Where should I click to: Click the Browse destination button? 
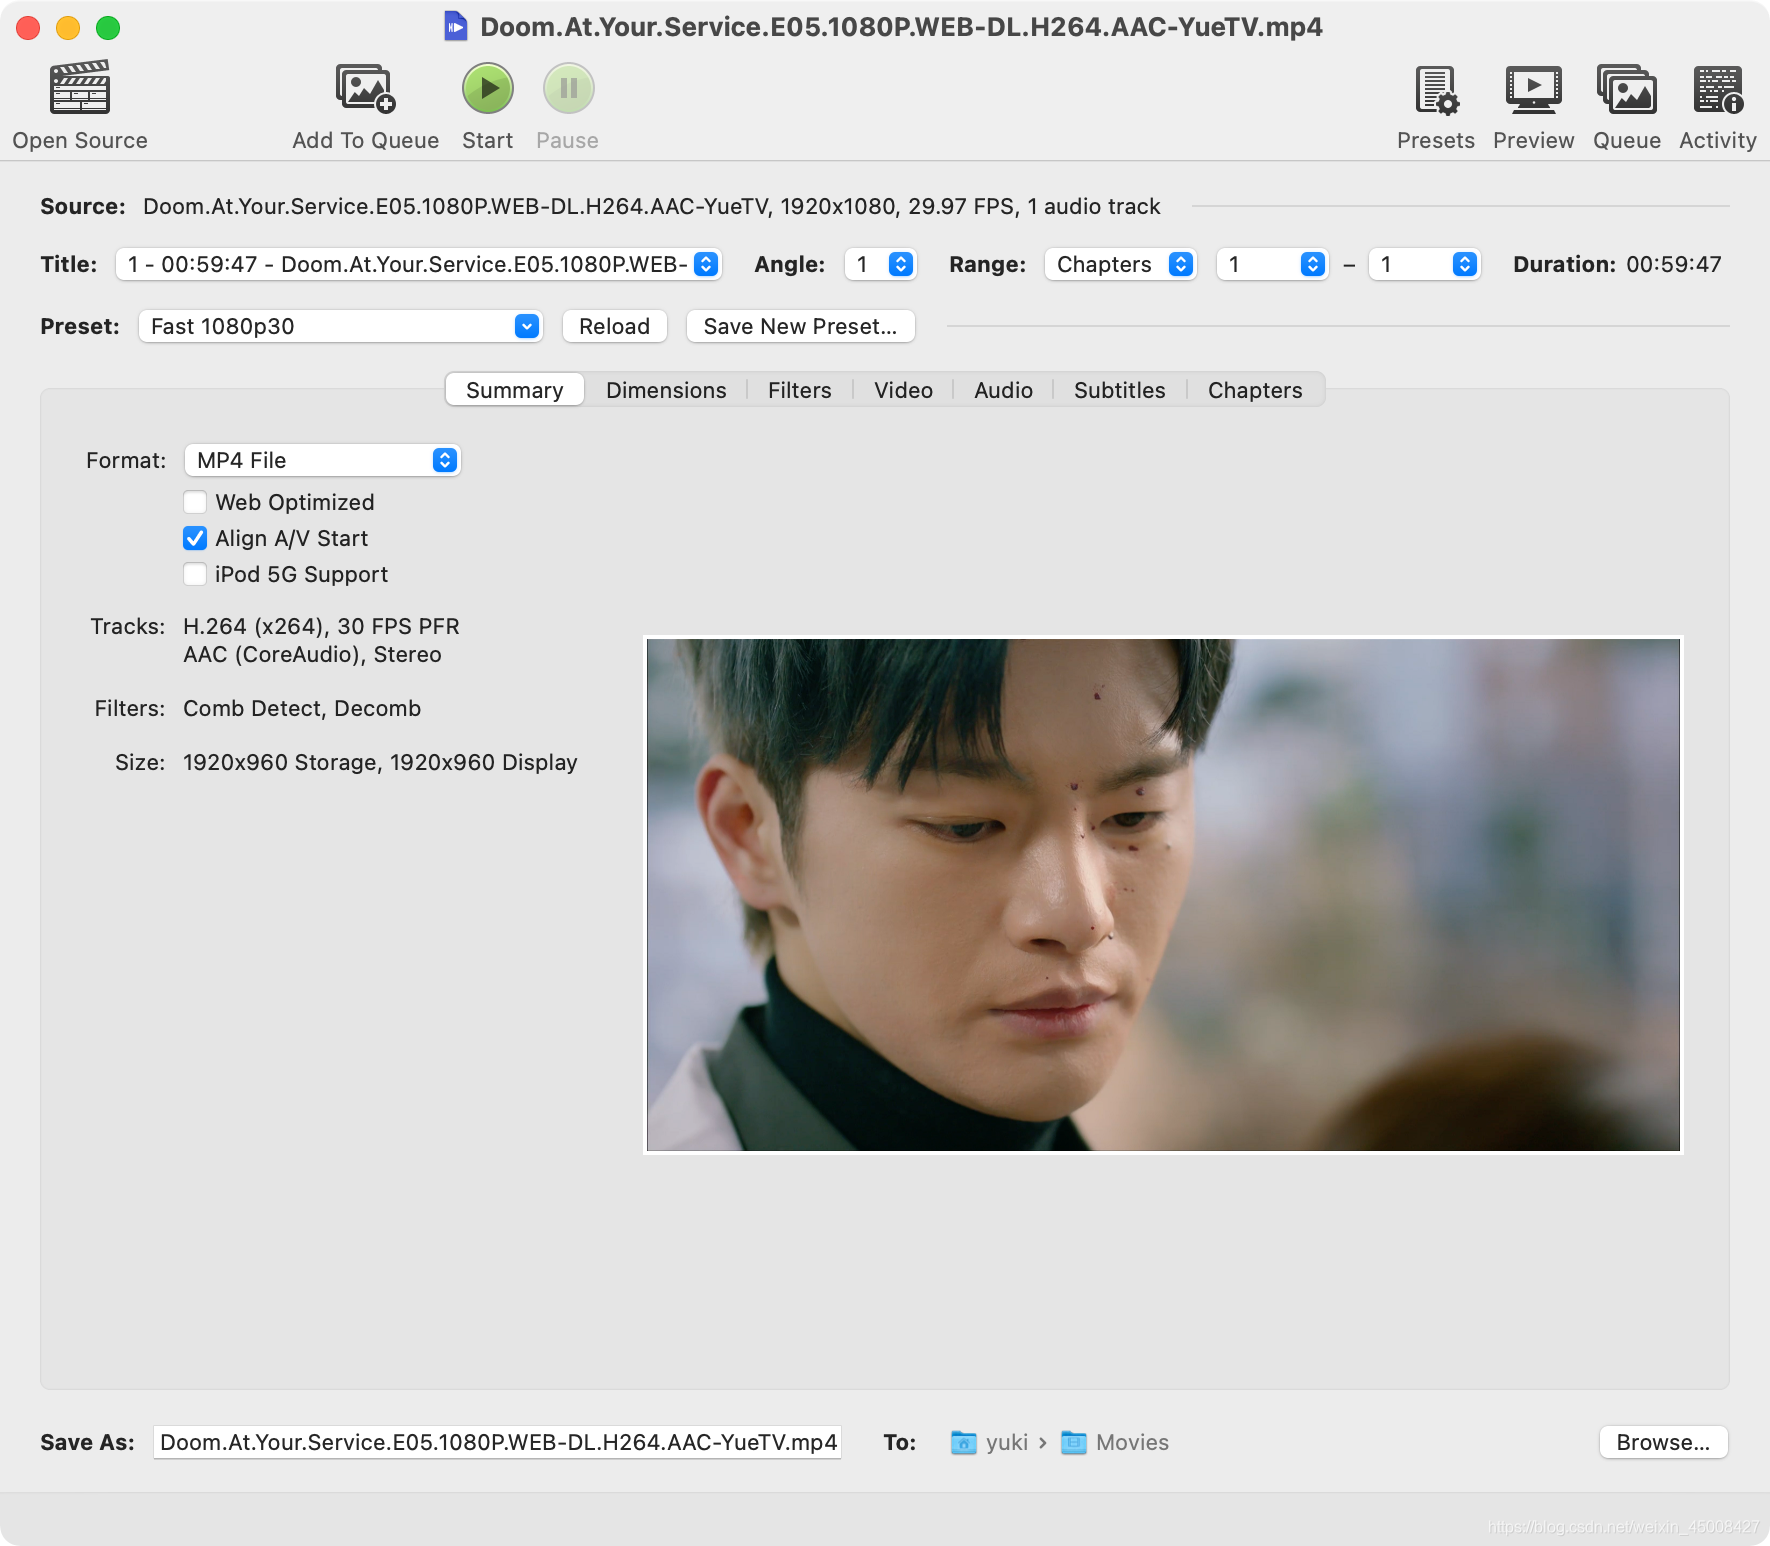1663,1442
